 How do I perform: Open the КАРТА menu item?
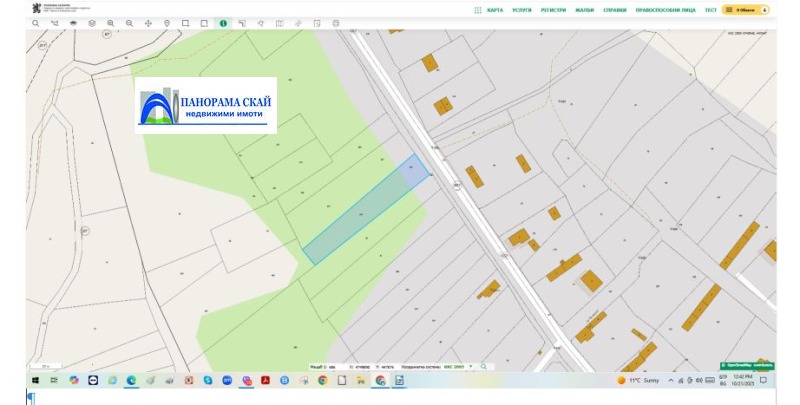(x=494, y=9)
